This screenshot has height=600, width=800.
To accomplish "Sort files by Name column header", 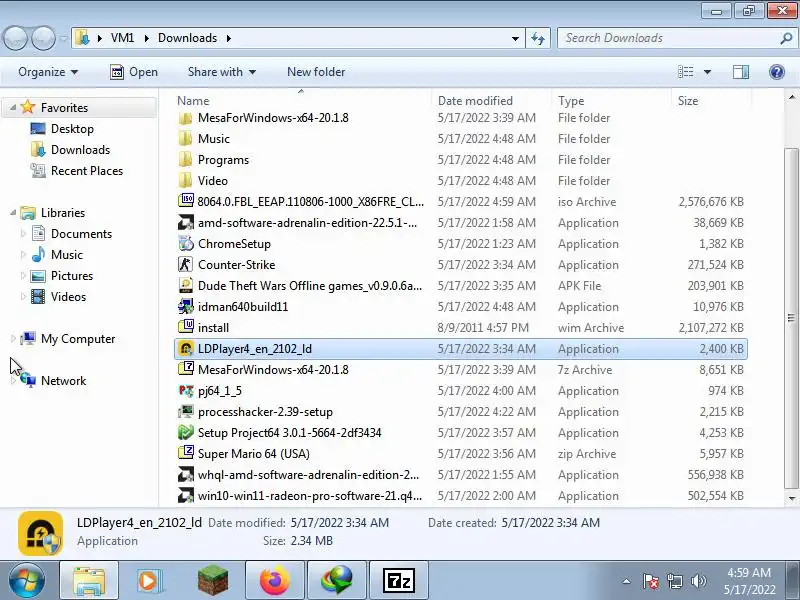I will pyautogui.click(x=303, y=101).
